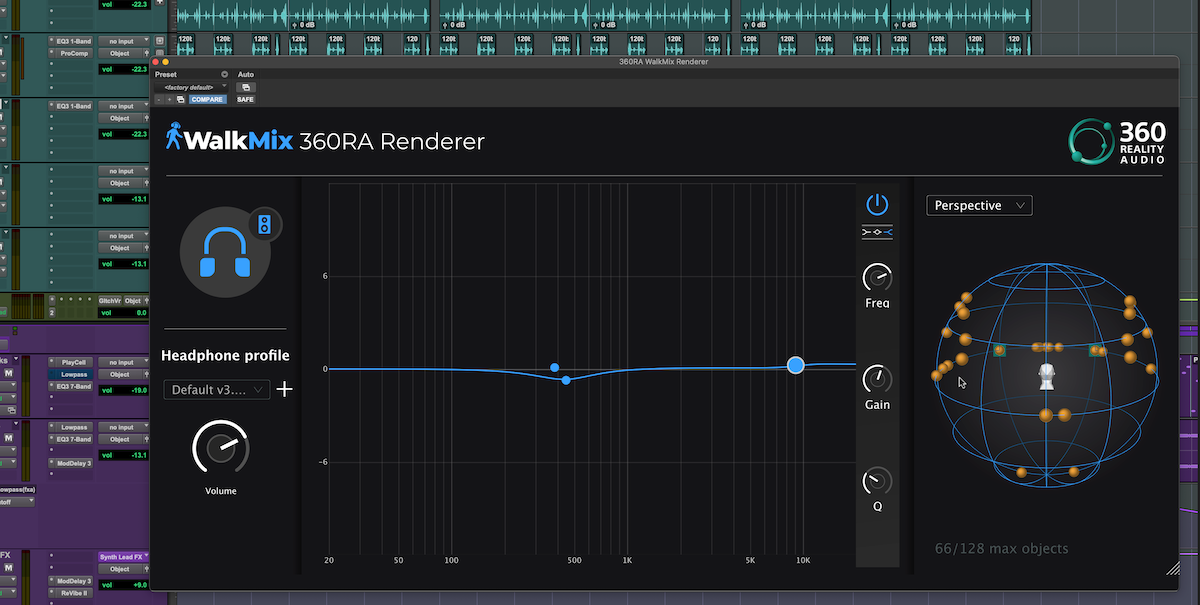The image size is (1200, 605).
Task: Switch to speaker output mode icon
Action: click(264, 225)
